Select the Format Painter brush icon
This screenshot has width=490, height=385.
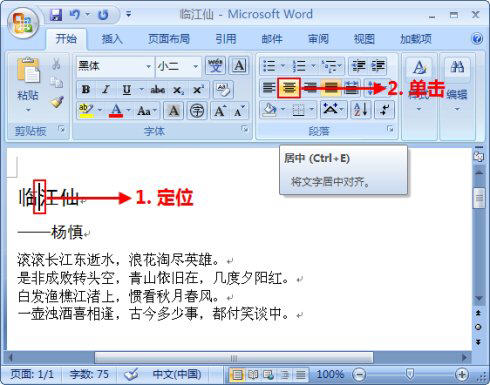(x=57, y=102)
